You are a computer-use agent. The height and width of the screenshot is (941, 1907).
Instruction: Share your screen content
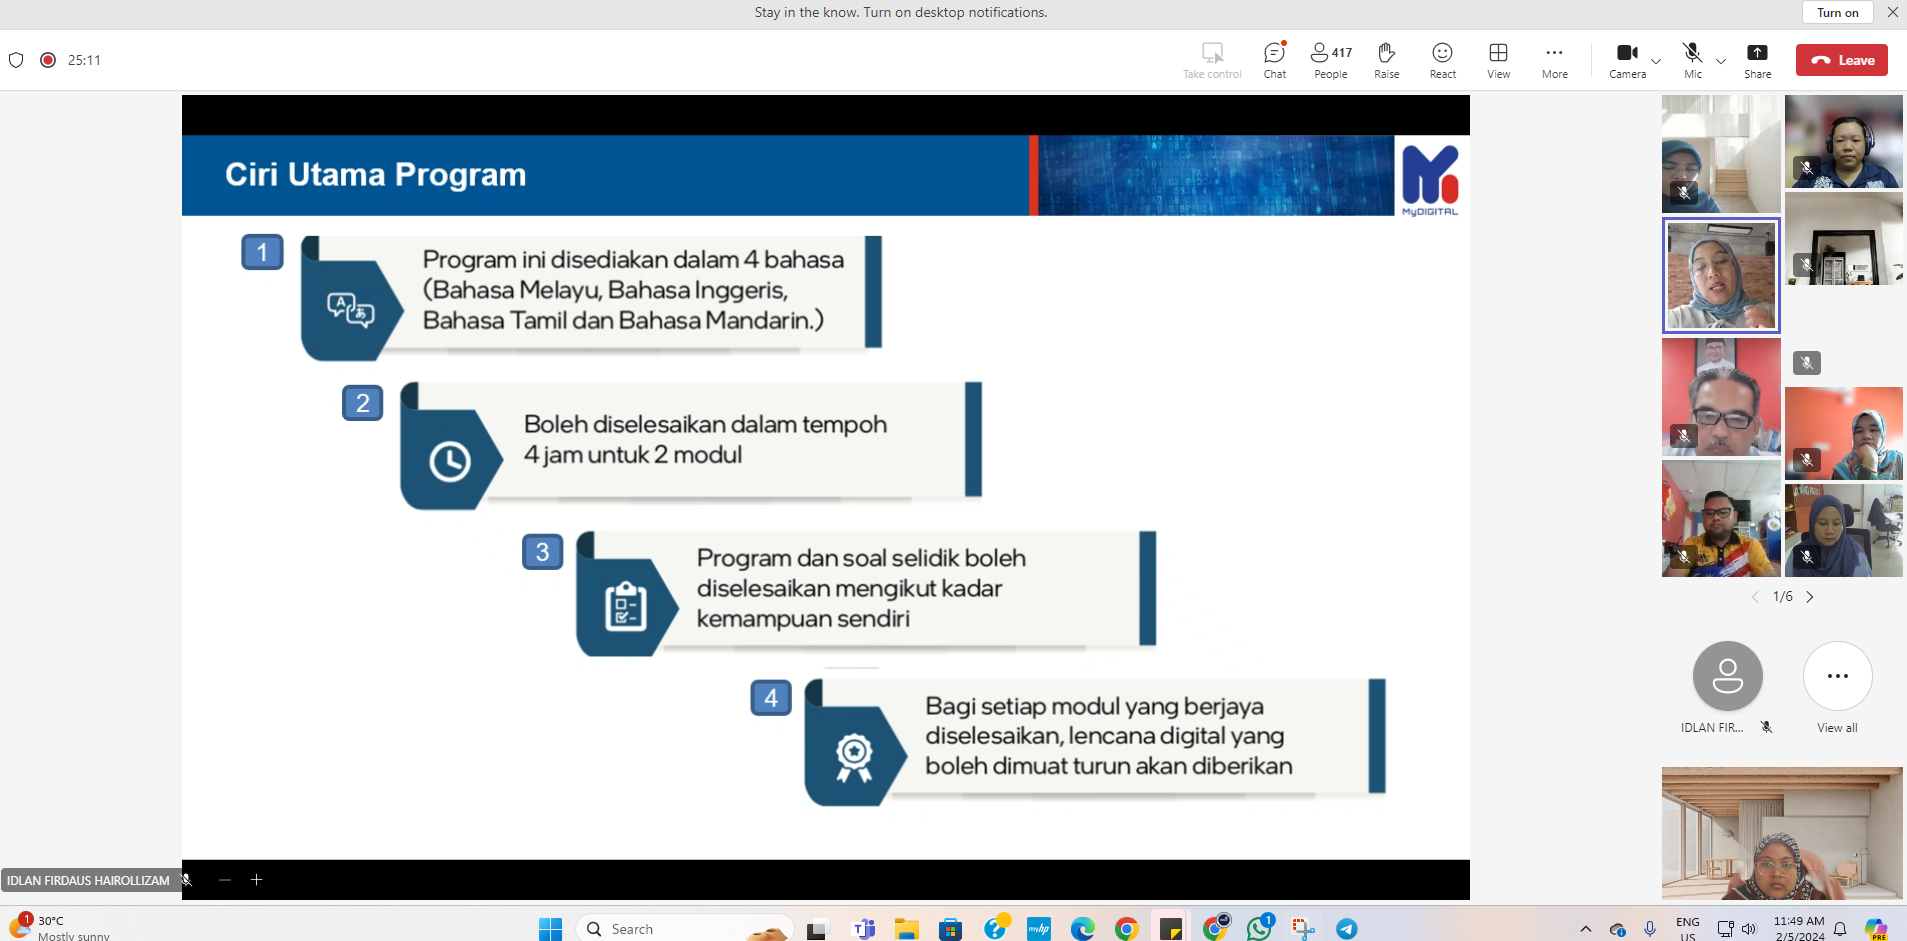[1757, 60]
